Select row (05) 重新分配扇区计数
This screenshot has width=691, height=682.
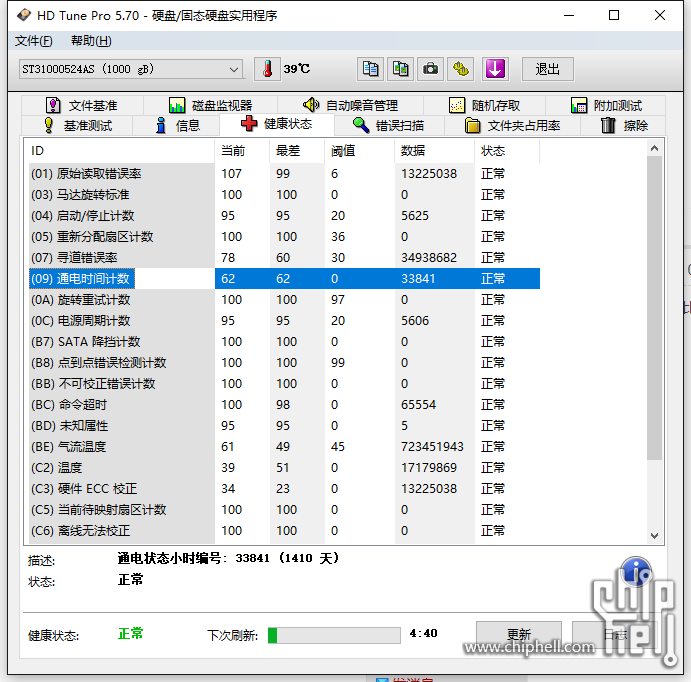click(x=285, y=237)
